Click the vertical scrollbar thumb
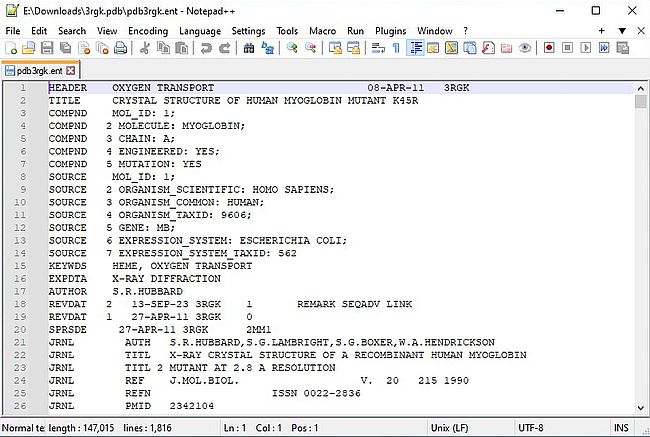Viewport: 650px width, 437px height. tap(640, 102)
